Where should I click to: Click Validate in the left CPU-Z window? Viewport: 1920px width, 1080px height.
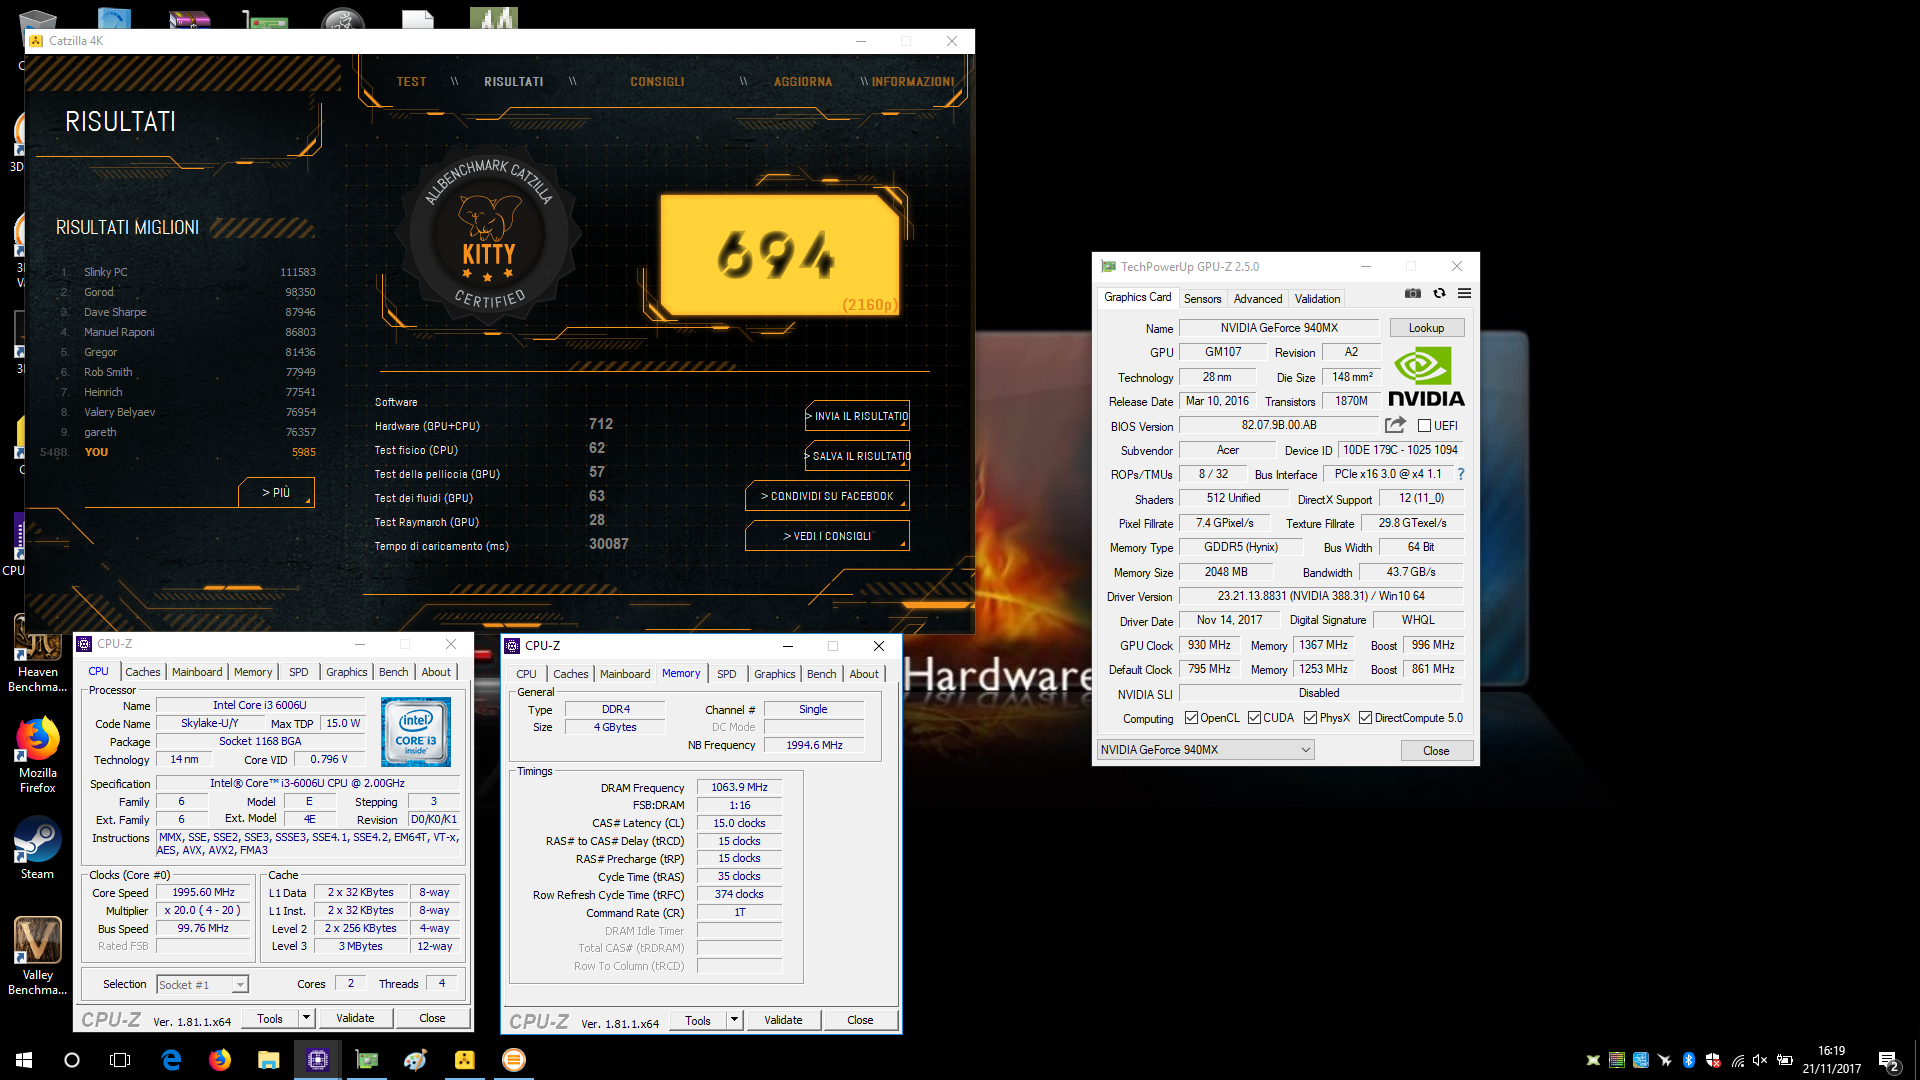tap(355, 1018)
